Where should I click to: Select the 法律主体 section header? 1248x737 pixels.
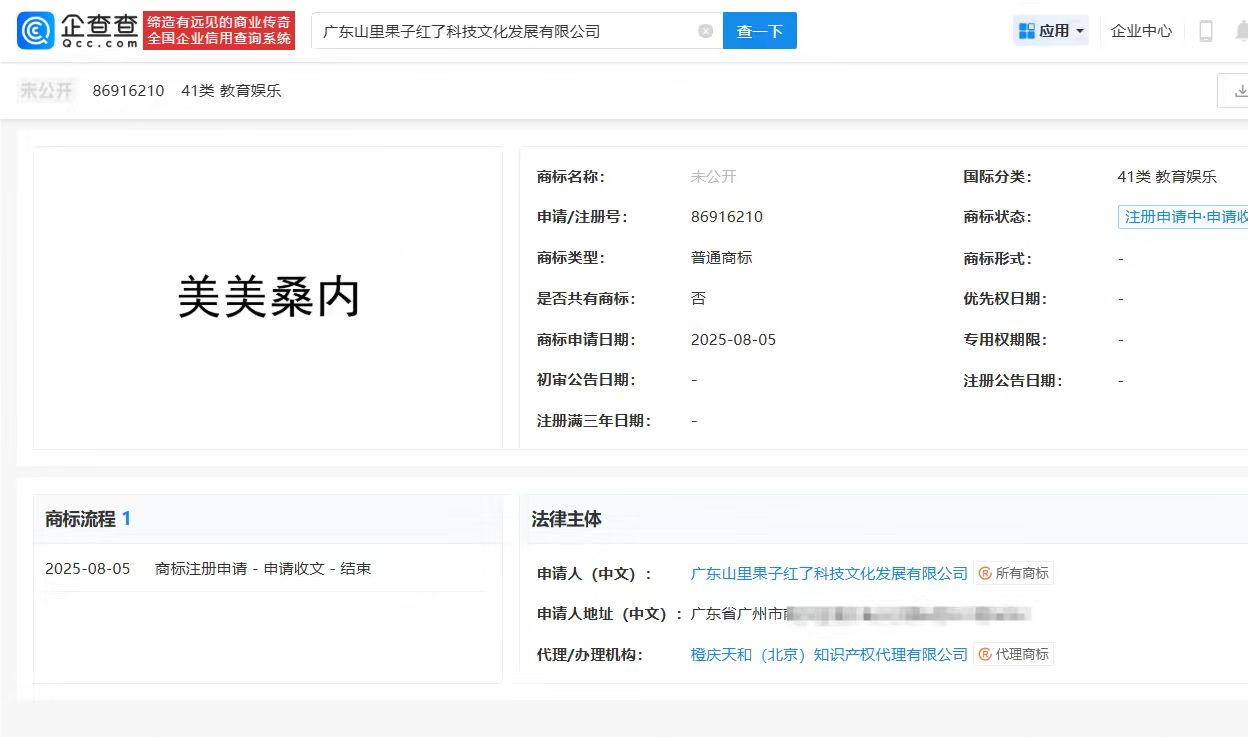567,519
